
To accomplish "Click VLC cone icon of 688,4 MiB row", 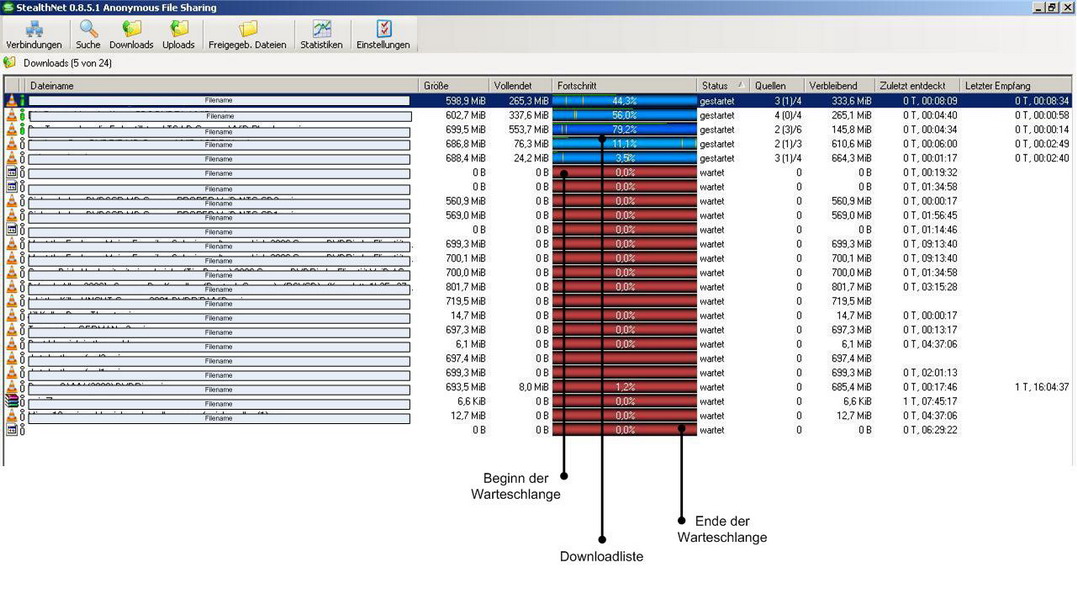I will pyautogui.click(x=12, y=158).
